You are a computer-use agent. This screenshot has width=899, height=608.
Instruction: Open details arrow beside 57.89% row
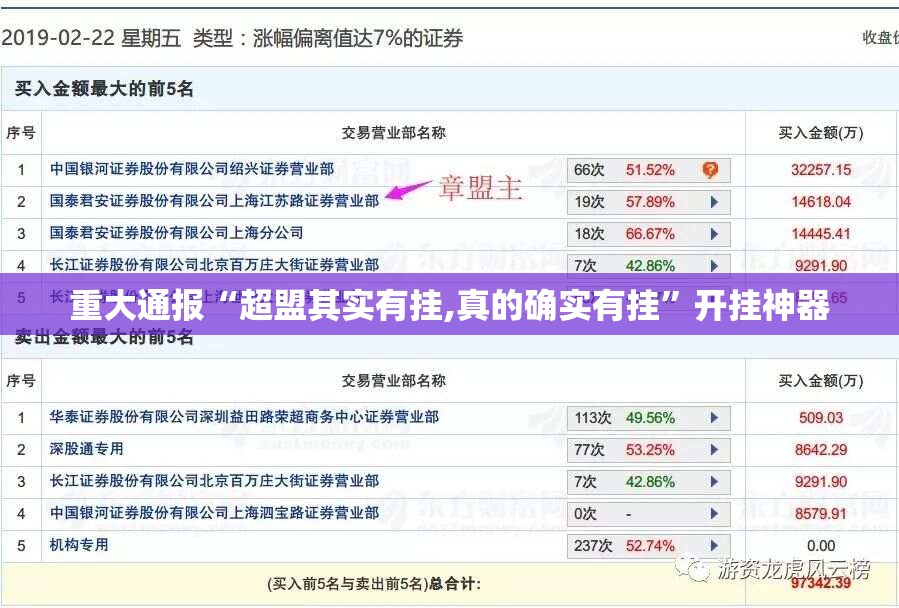[x=713, y=202]
